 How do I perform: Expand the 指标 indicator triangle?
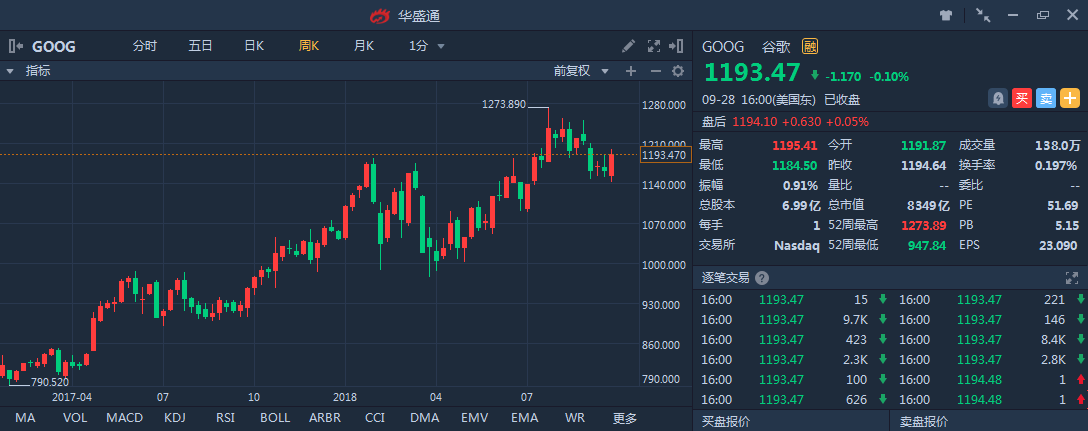pyautogui.click(x=10, y=71)
